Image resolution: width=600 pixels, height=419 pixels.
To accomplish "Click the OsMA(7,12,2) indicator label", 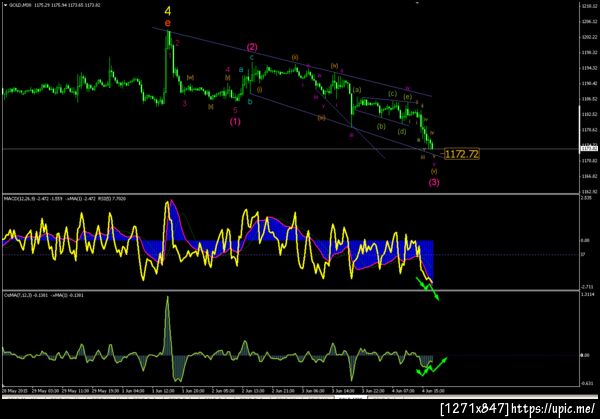I will tap(18, 295).
